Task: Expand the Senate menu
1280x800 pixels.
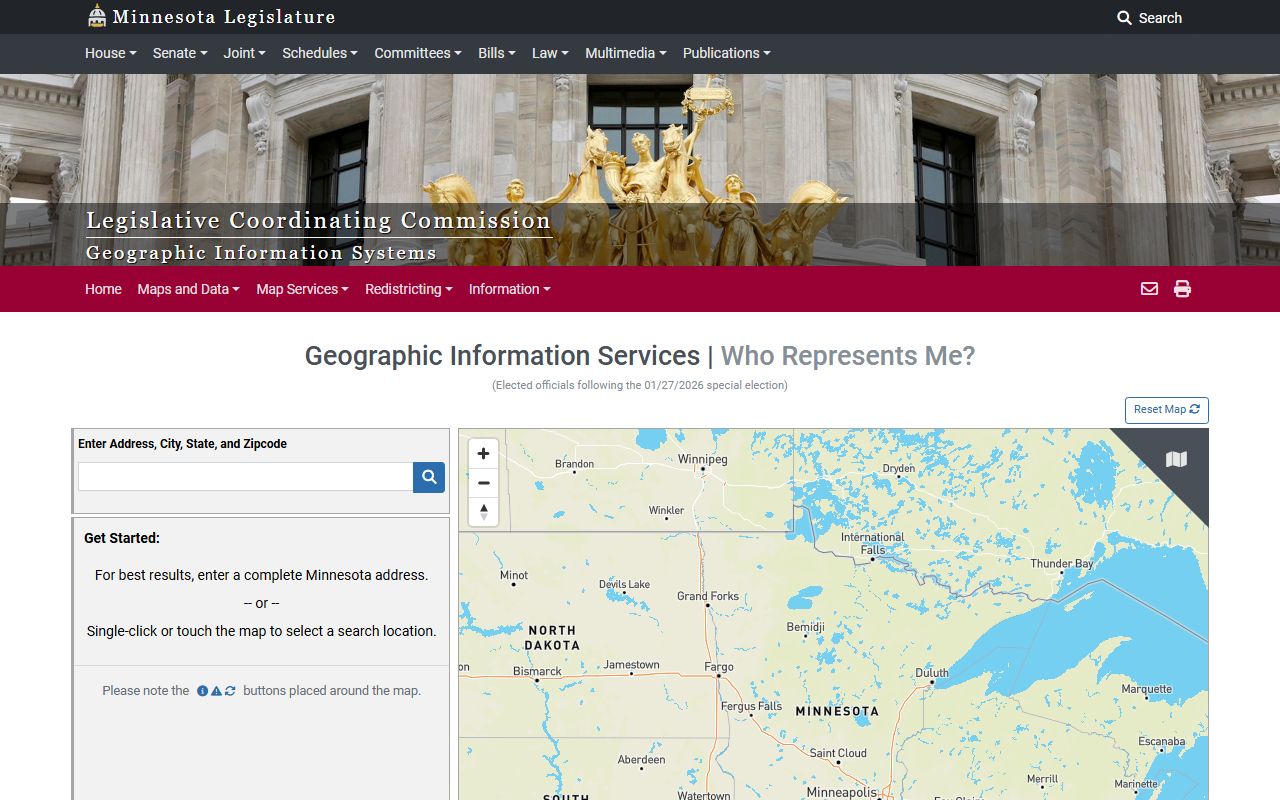Action: tap(180, 53)
